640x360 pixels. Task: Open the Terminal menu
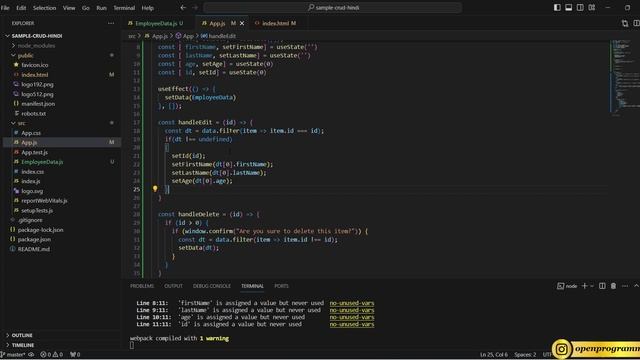pyautogui.click(x=124, y=8)
